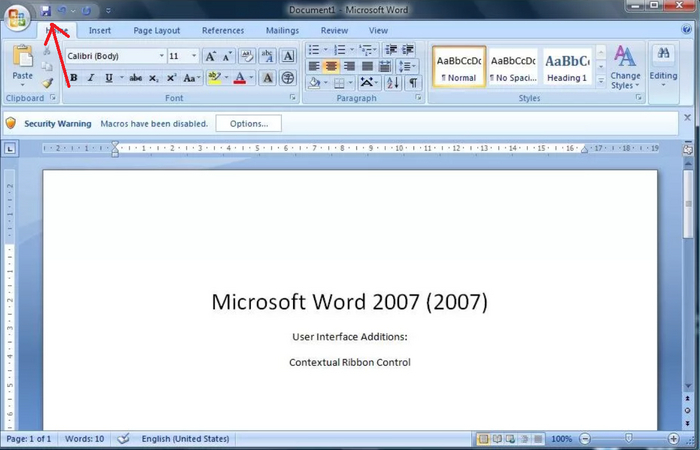
Task: Apply character border to text
Action: [x=288, y=56]
